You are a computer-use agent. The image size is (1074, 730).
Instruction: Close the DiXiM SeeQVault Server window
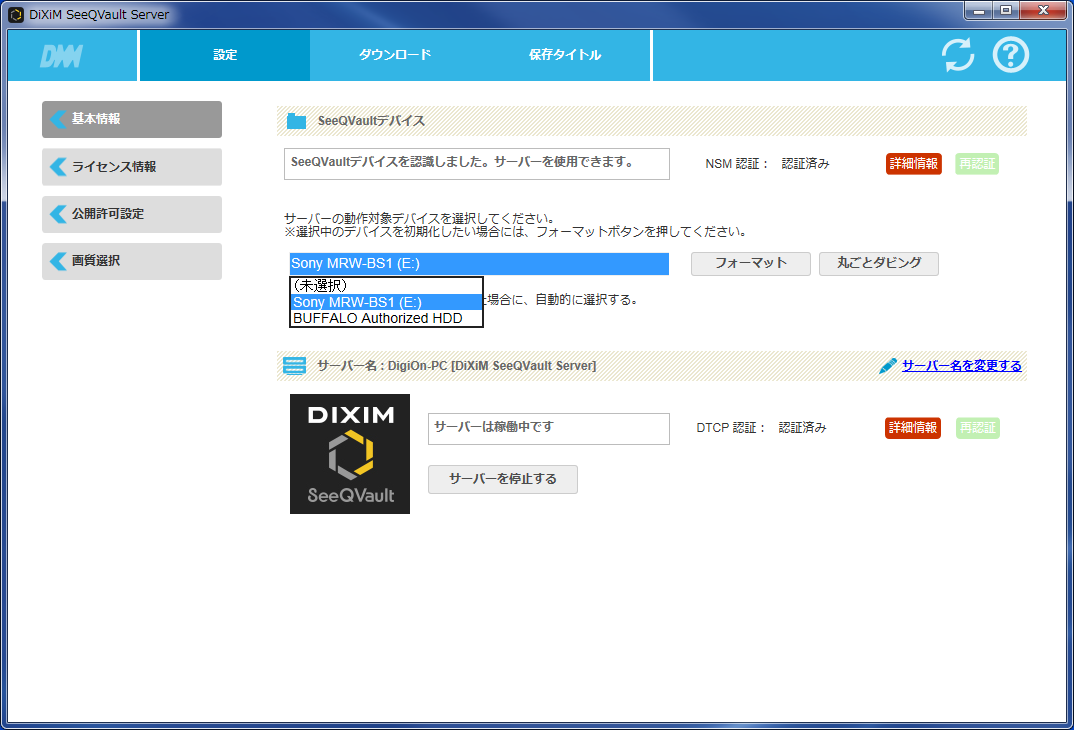point(1043,10)
